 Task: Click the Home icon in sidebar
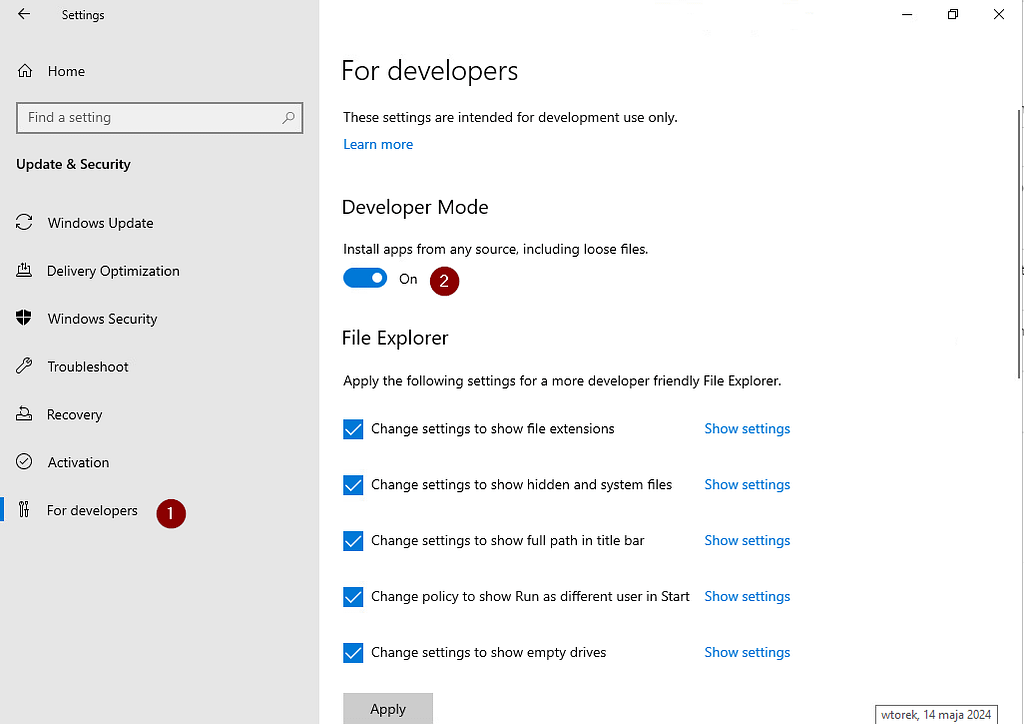point(26,71)
